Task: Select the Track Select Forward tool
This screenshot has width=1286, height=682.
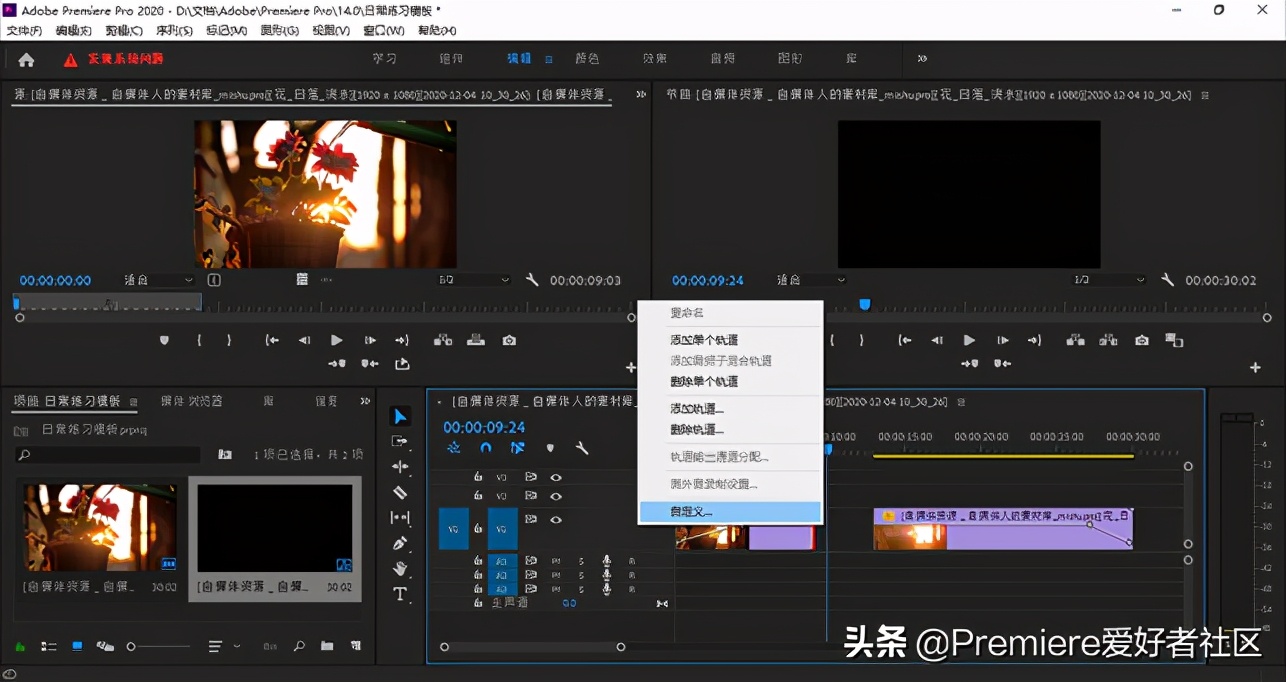Action: (x=400, y=441)
